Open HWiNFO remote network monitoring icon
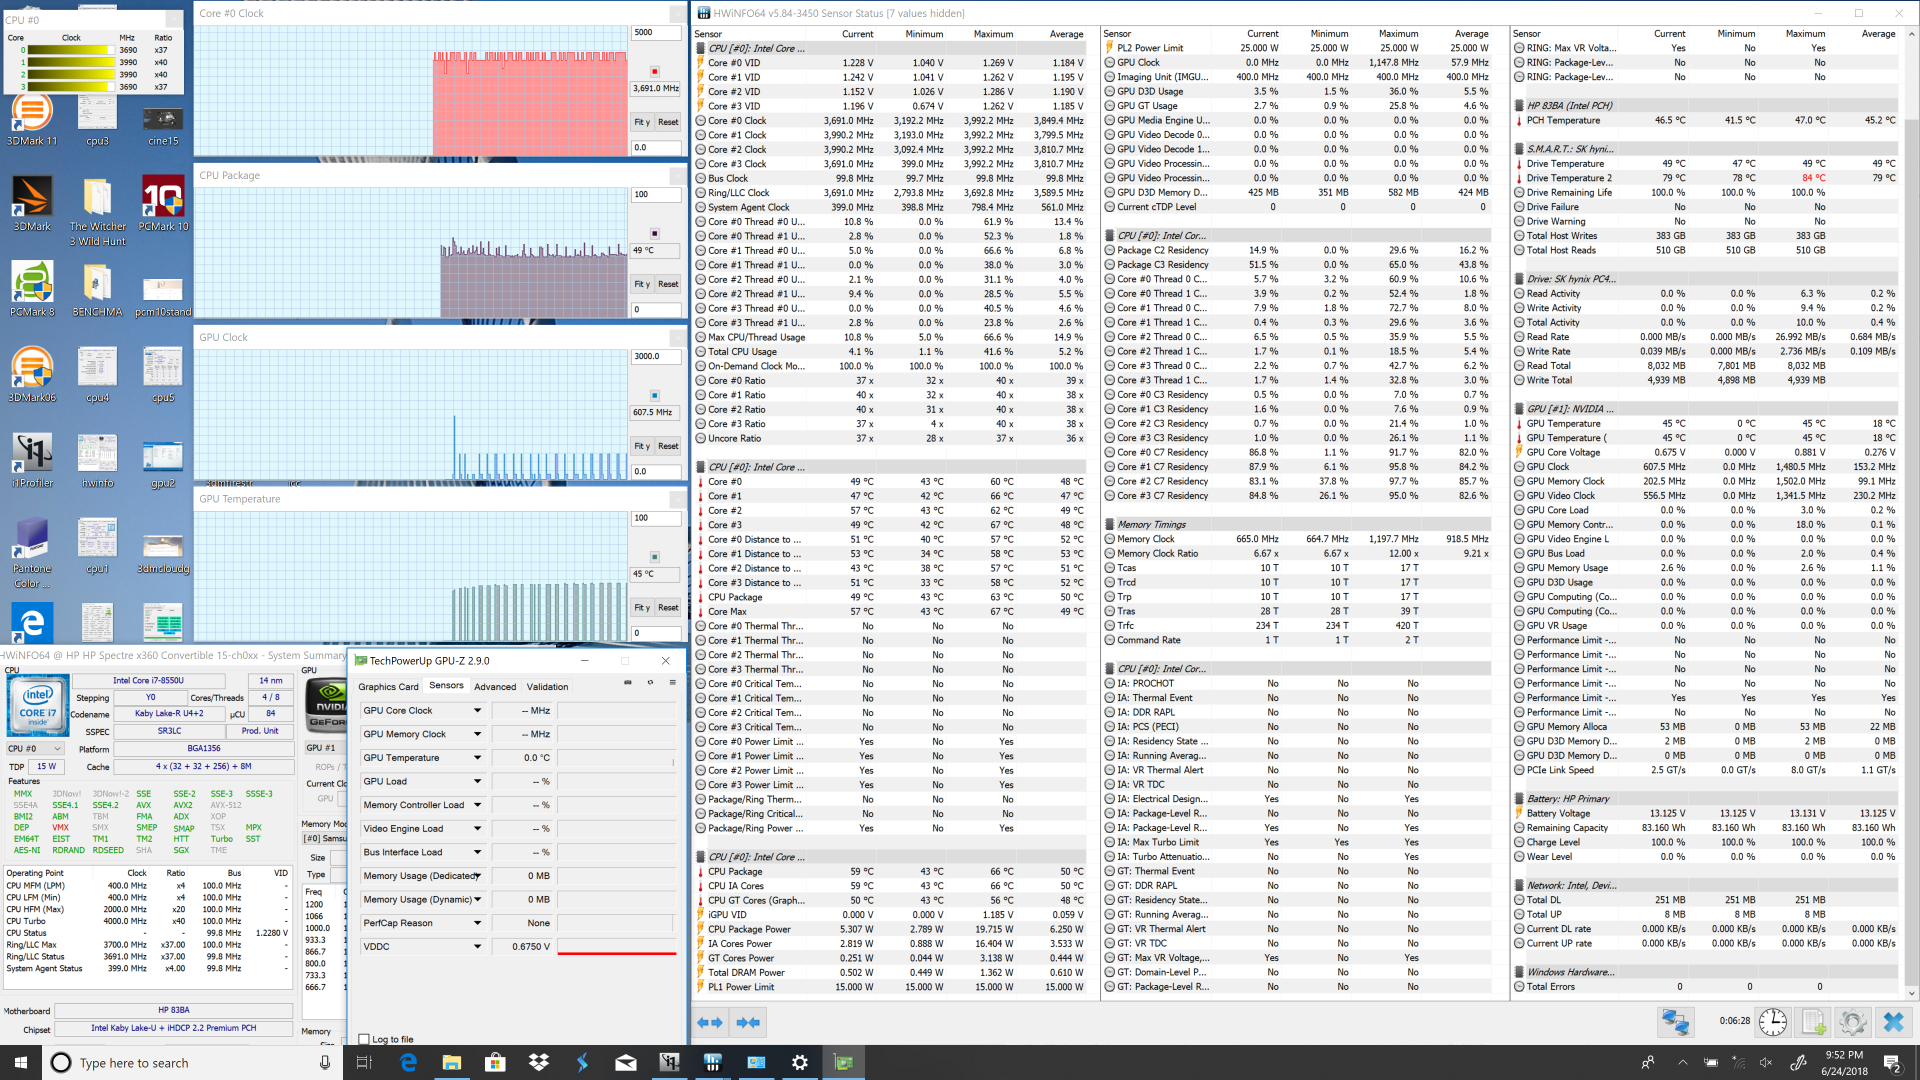Image resolution: width=1920 pixels, height=1080 pixels. (1675, 1022)
